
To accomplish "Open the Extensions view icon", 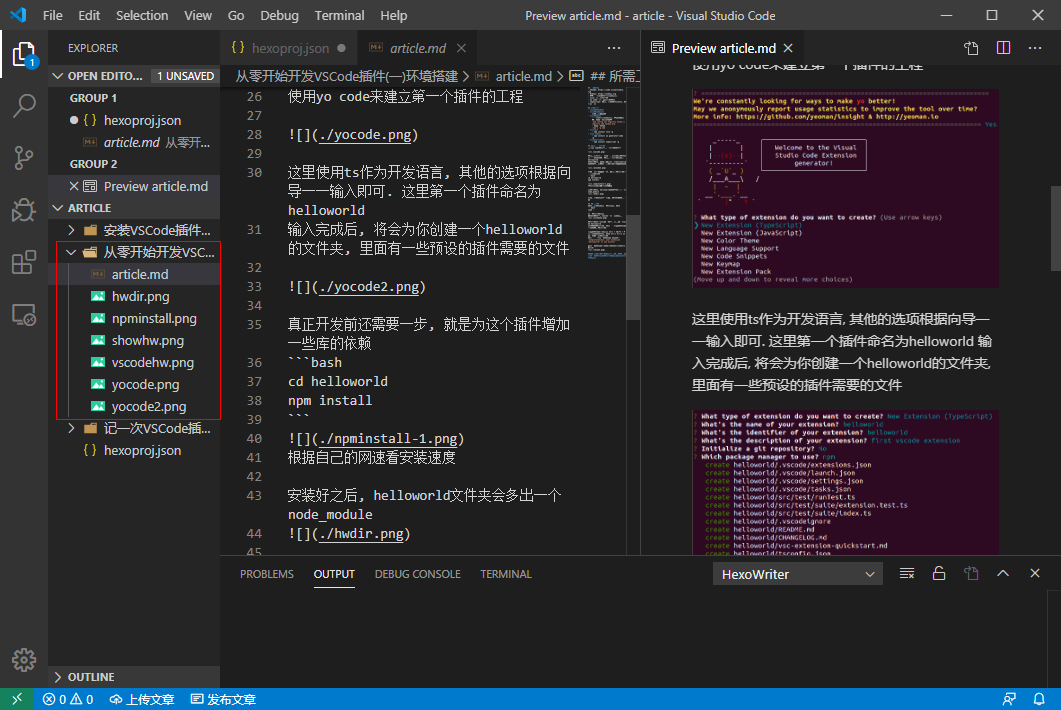I will click(24, 262).
